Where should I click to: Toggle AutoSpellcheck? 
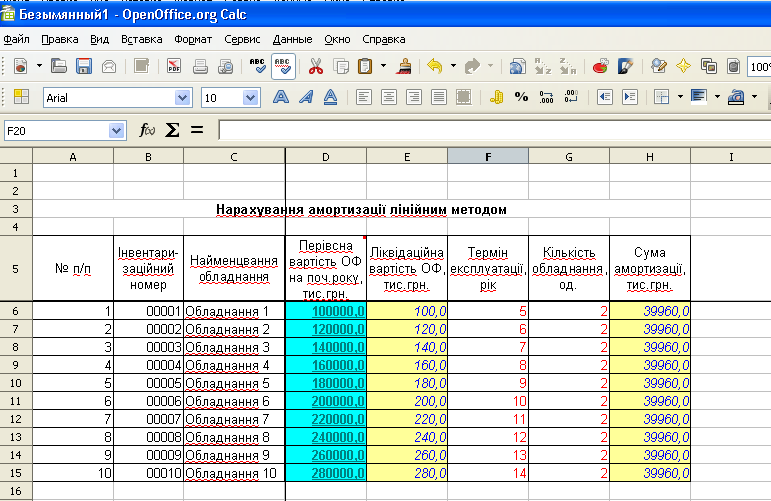[x=283, y=66]
